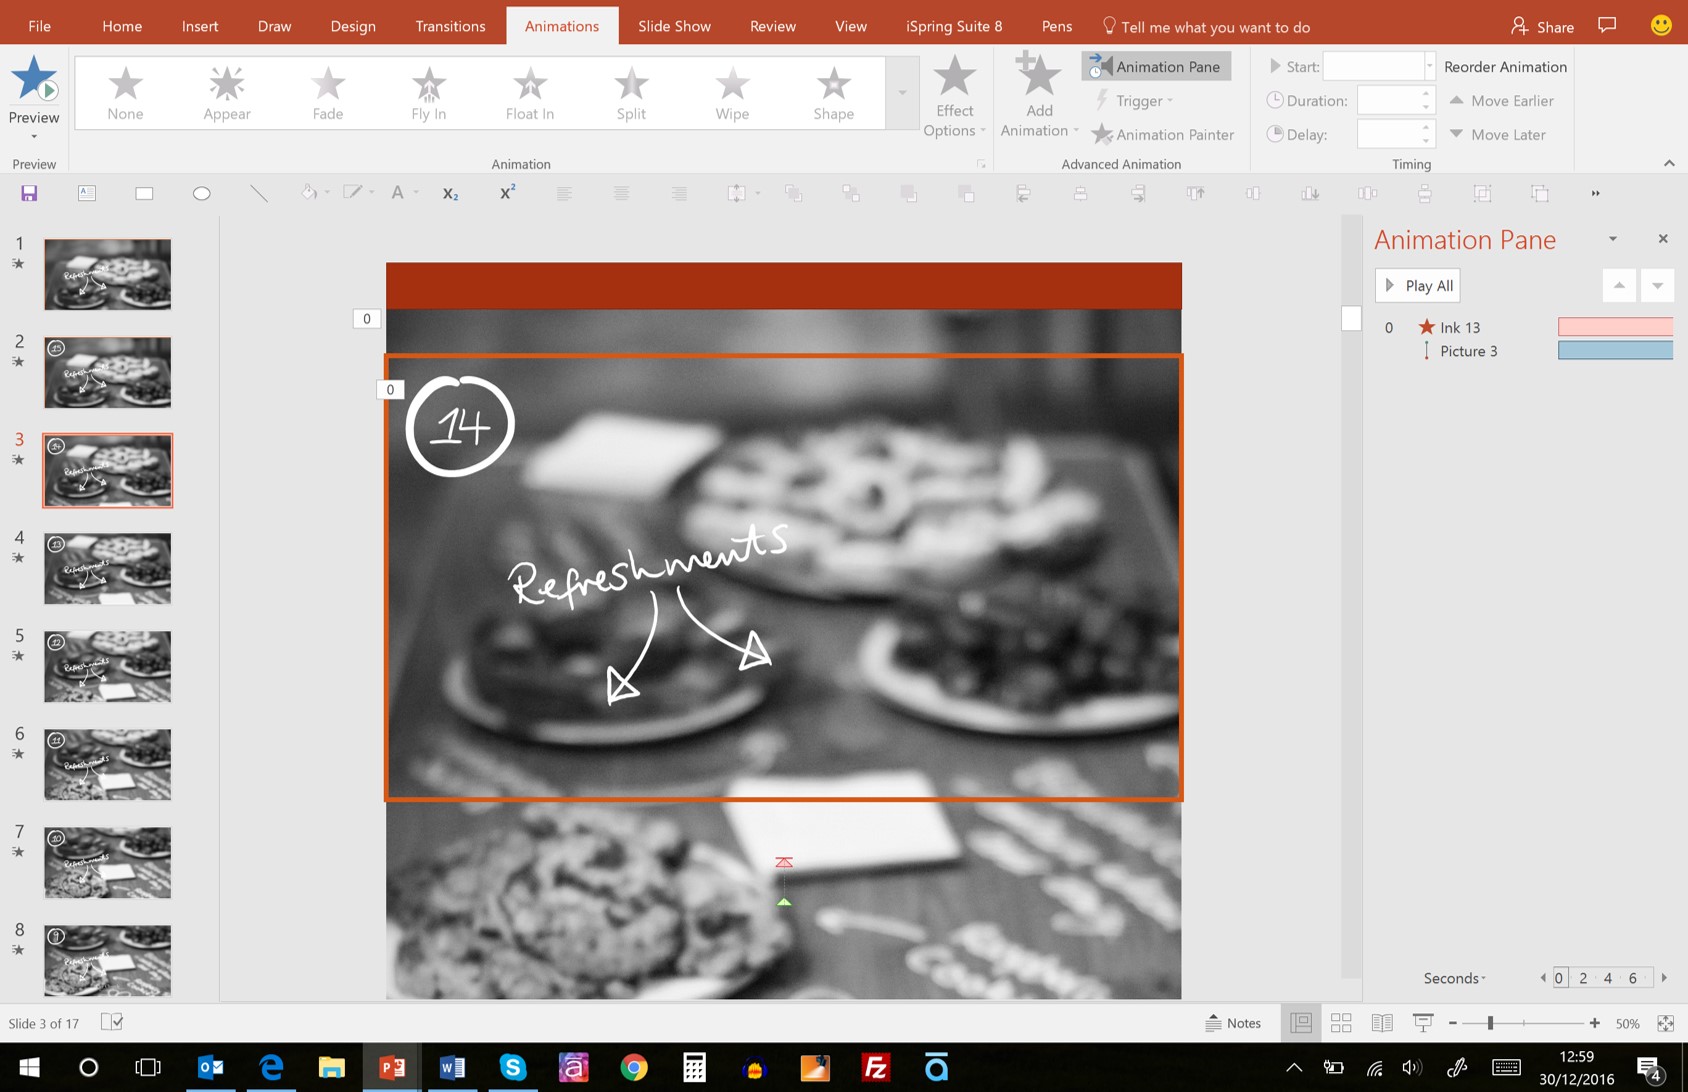The width and height of the screenshot is (1688, 1092).
Task: Toggle Normal view in the status bar
Action: (1301, 1022)
